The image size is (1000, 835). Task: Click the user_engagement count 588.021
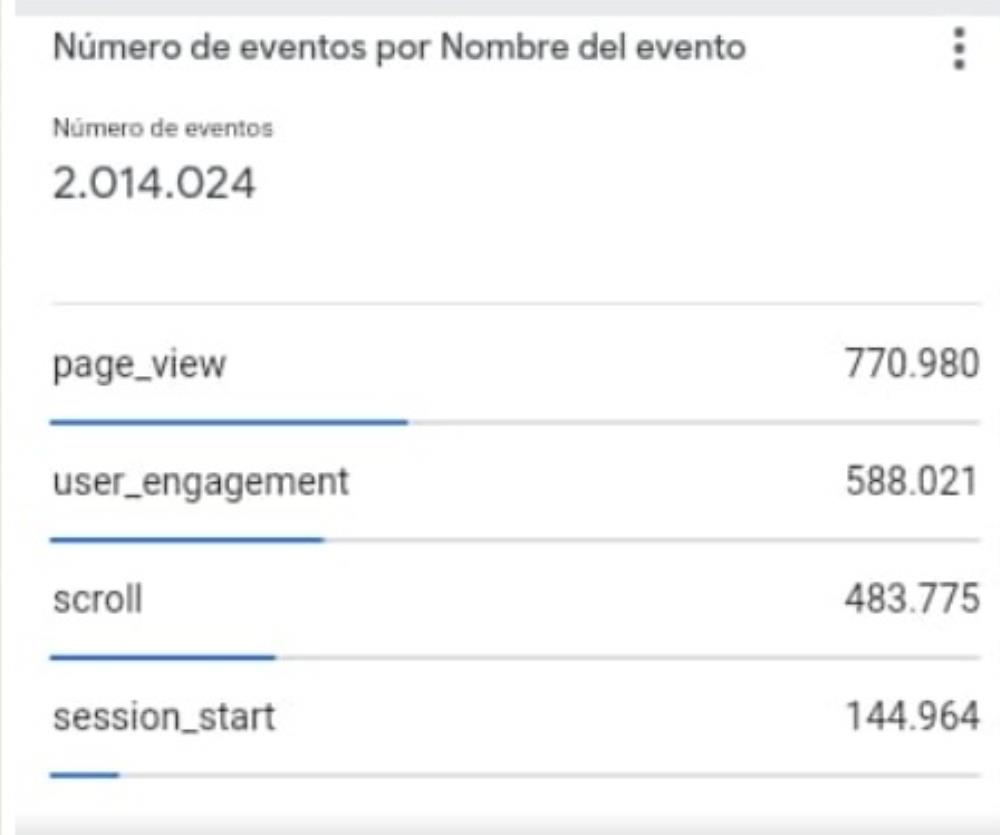tap(911, 482)
